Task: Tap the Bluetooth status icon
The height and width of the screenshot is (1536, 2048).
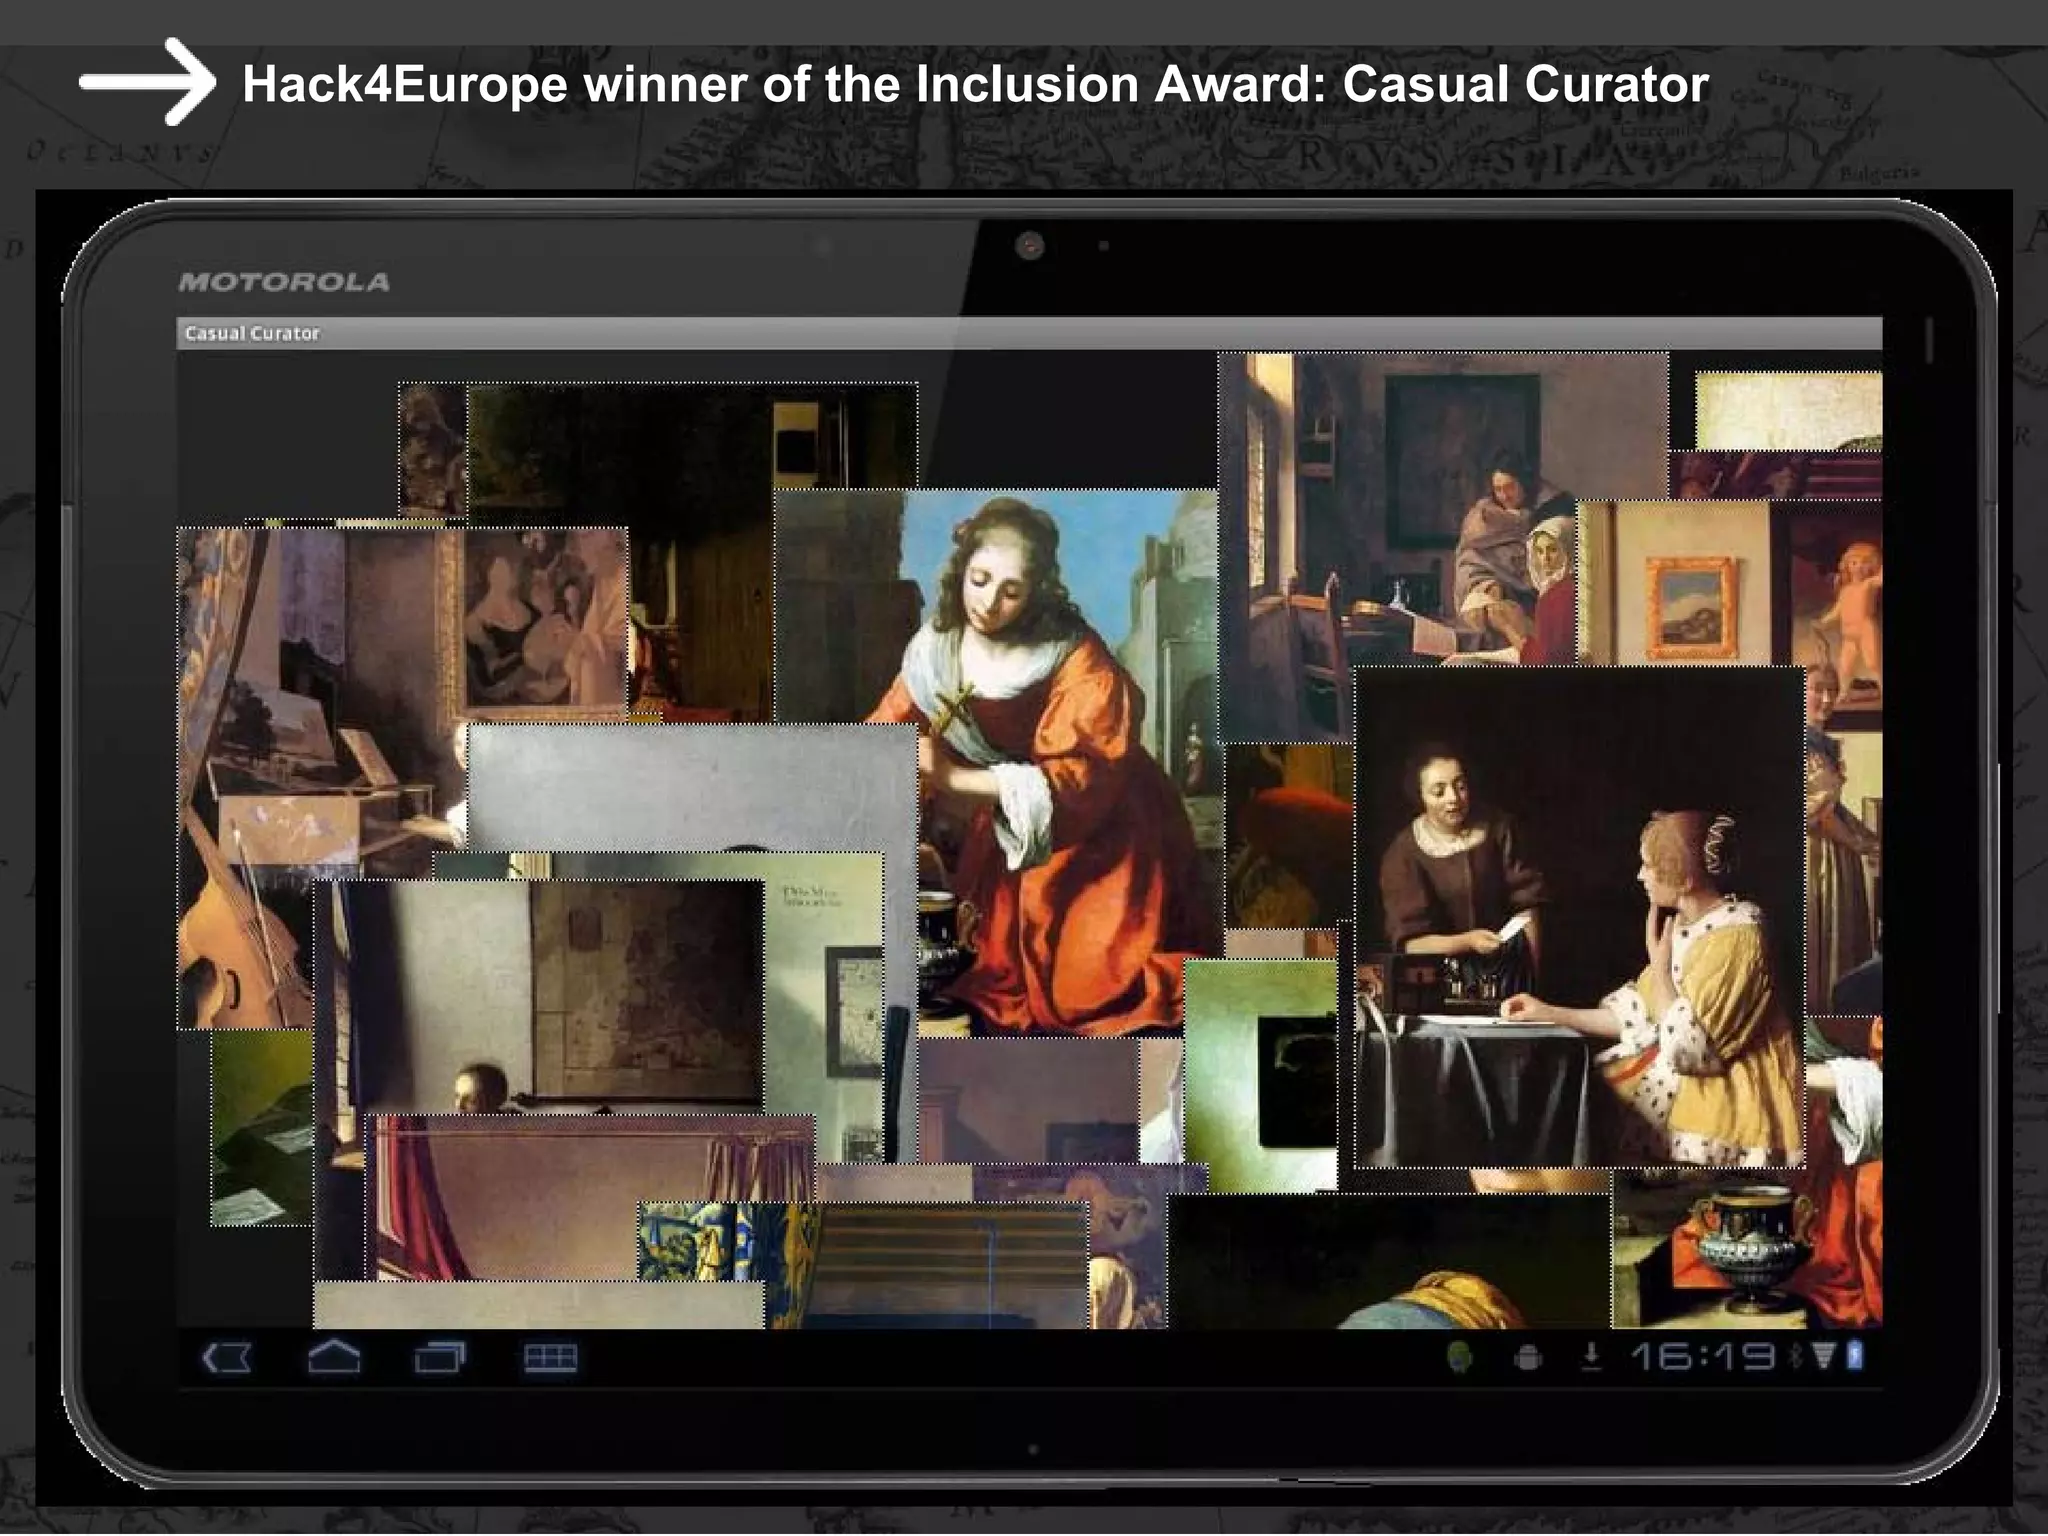Action: pos(1795,1357)
